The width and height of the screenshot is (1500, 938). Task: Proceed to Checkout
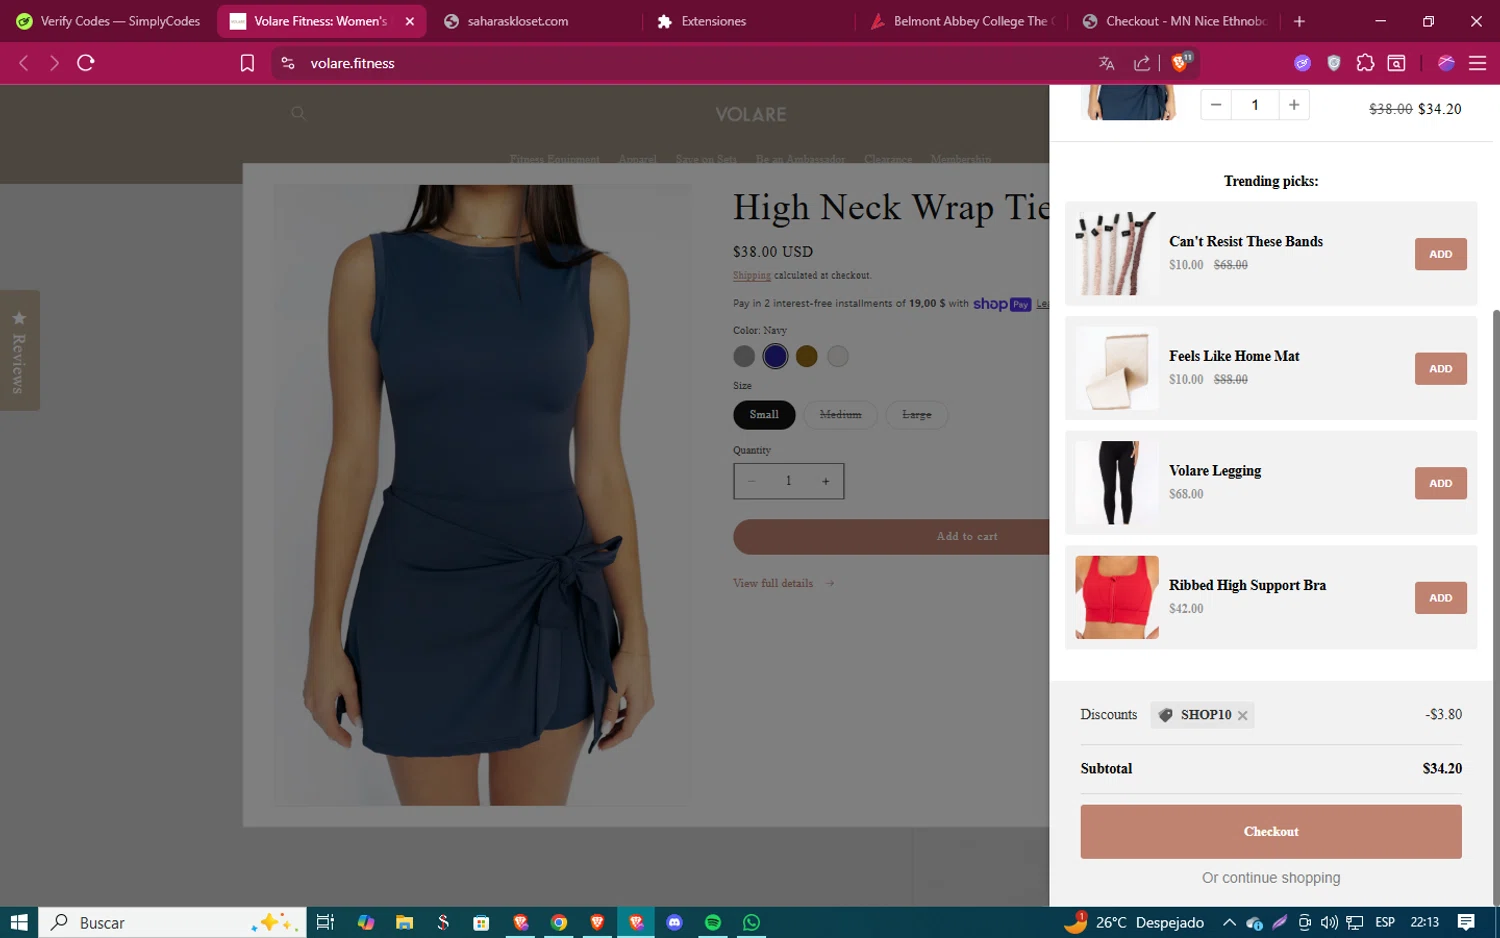click(x=1271, y=832)
